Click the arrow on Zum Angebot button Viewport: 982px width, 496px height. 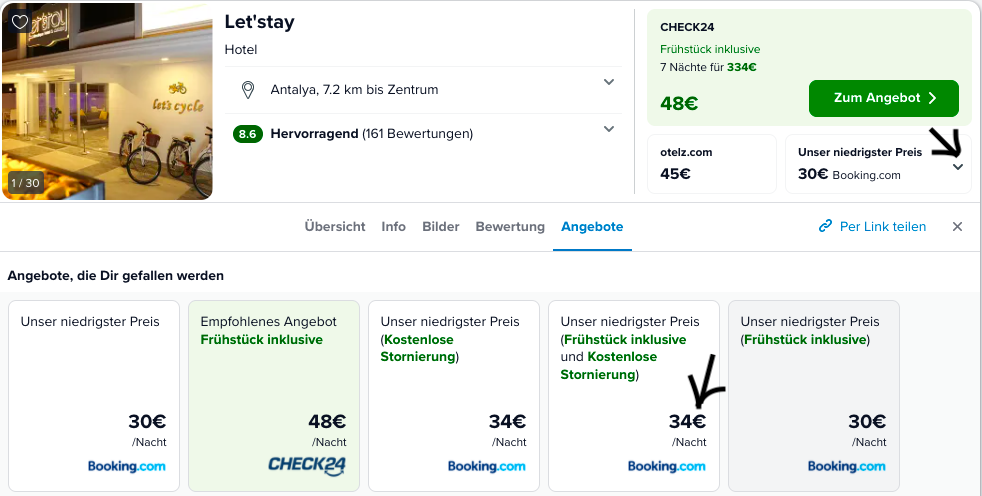point(933,98)
